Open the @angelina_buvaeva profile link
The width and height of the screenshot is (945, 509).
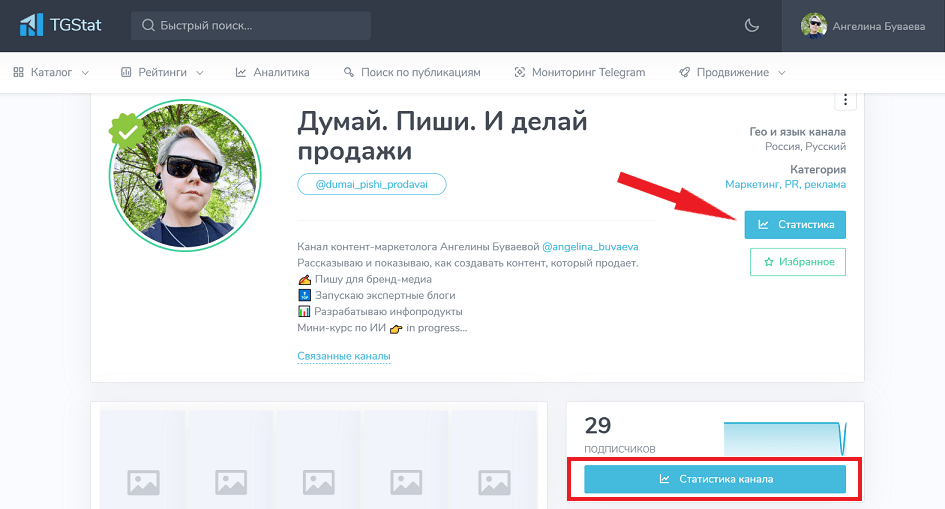tap(590, 247)
